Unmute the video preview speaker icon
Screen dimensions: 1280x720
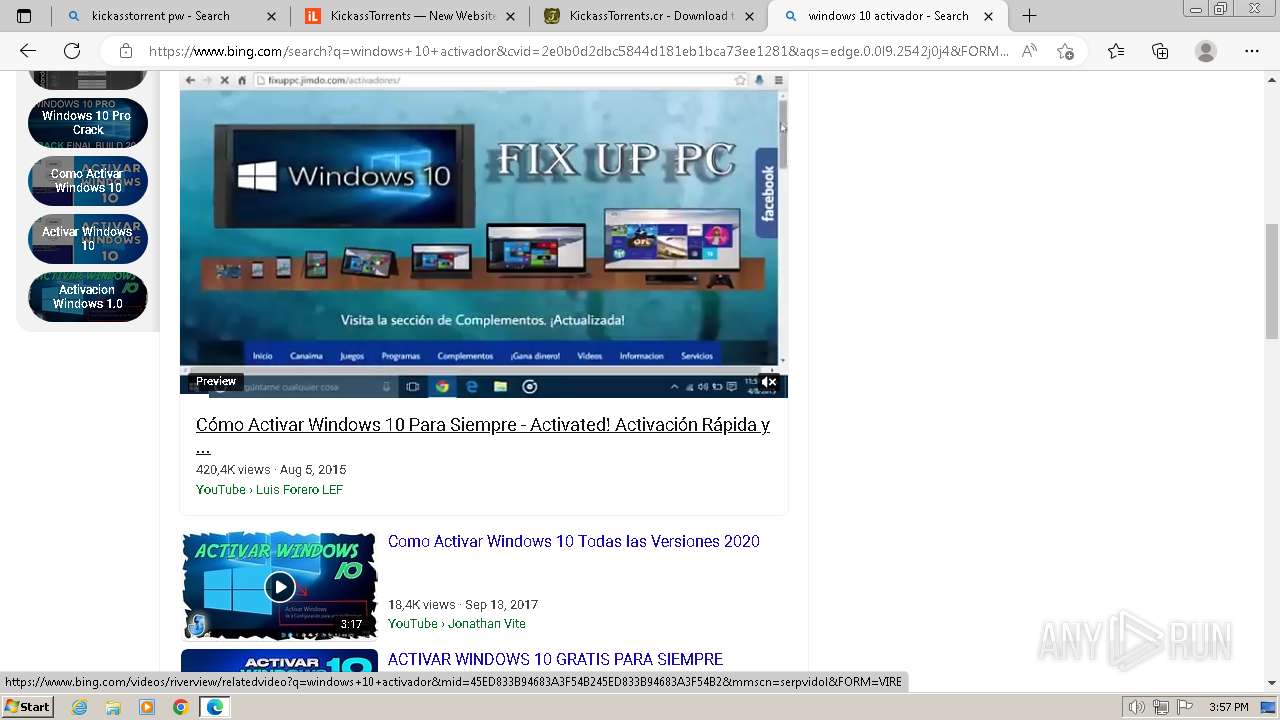click(x=769, y=382)
